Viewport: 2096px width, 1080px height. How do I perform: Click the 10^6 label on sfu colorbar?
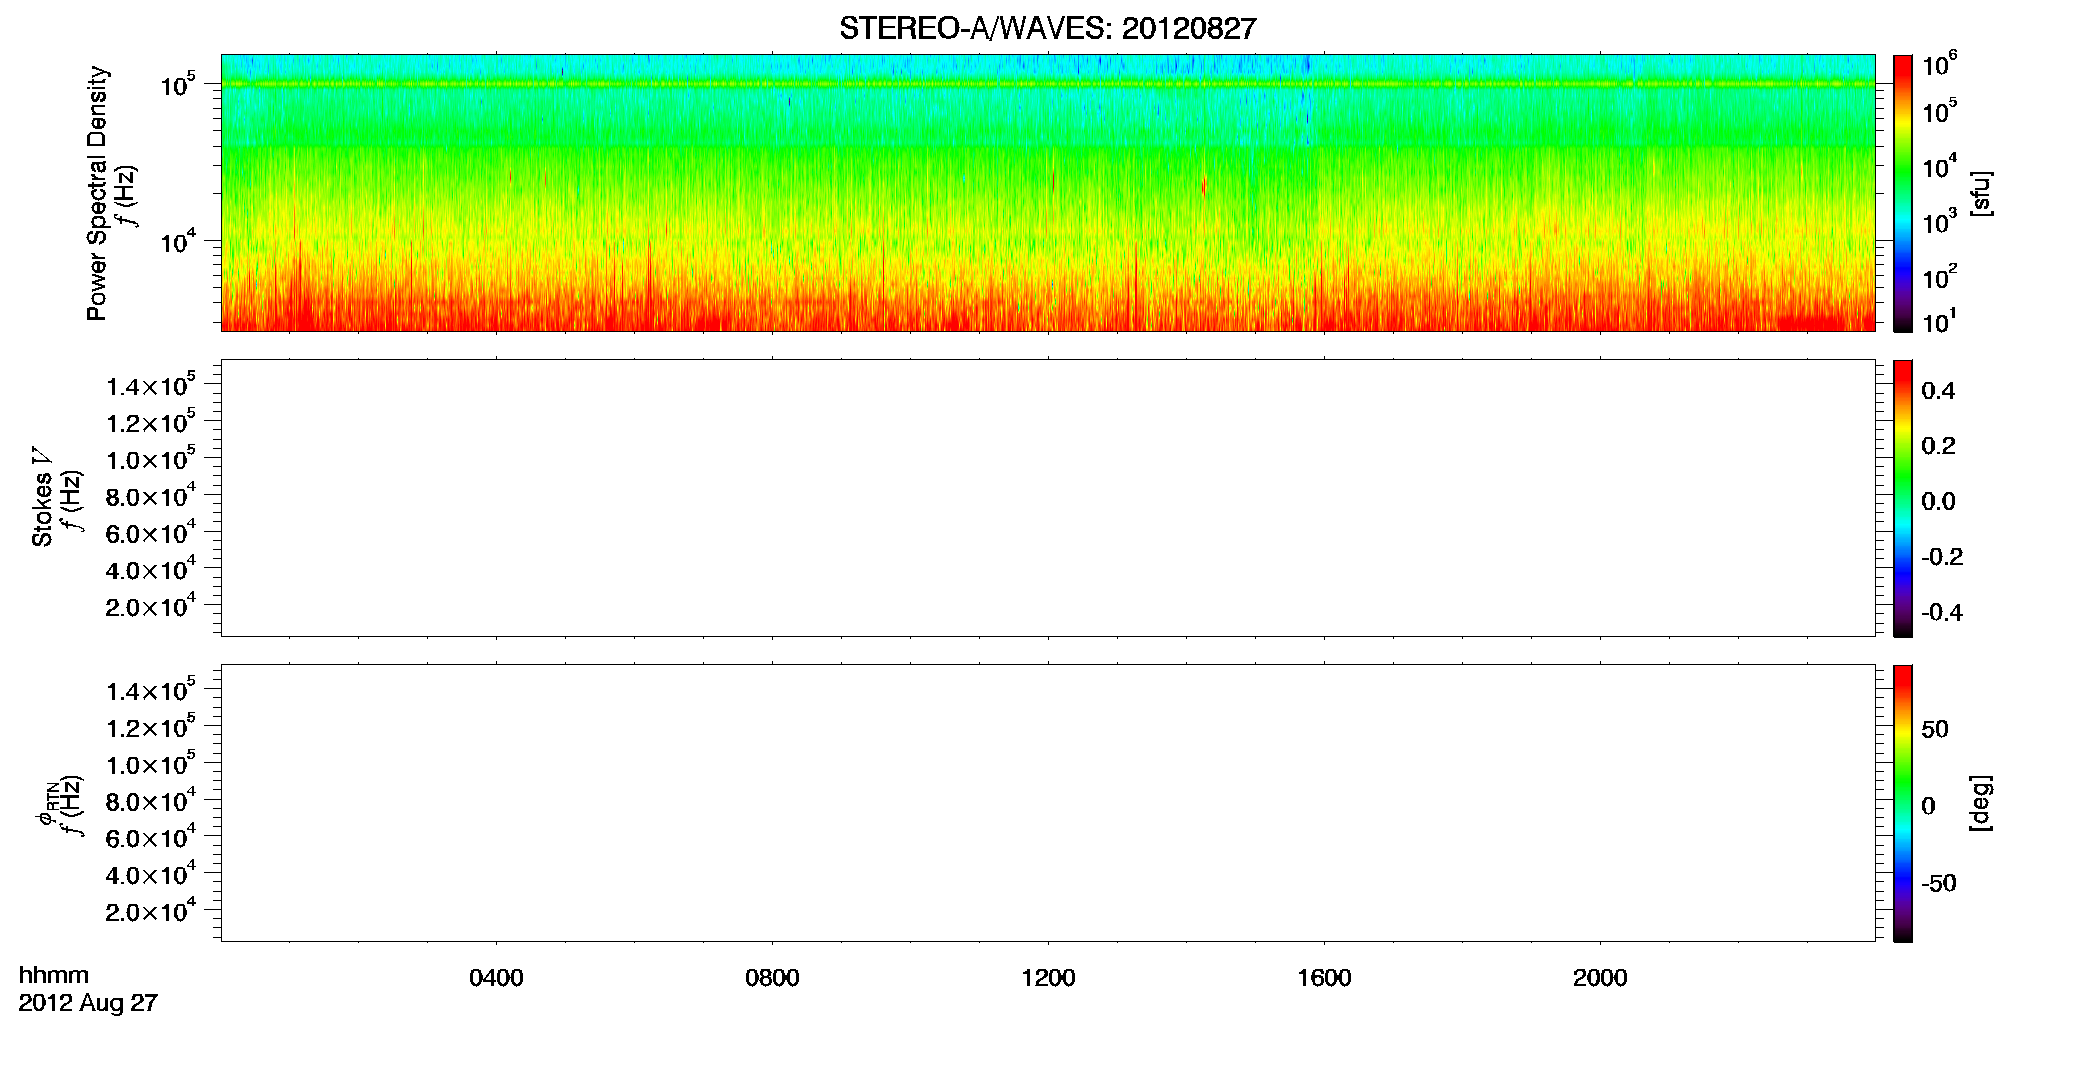click(1939, 64)
